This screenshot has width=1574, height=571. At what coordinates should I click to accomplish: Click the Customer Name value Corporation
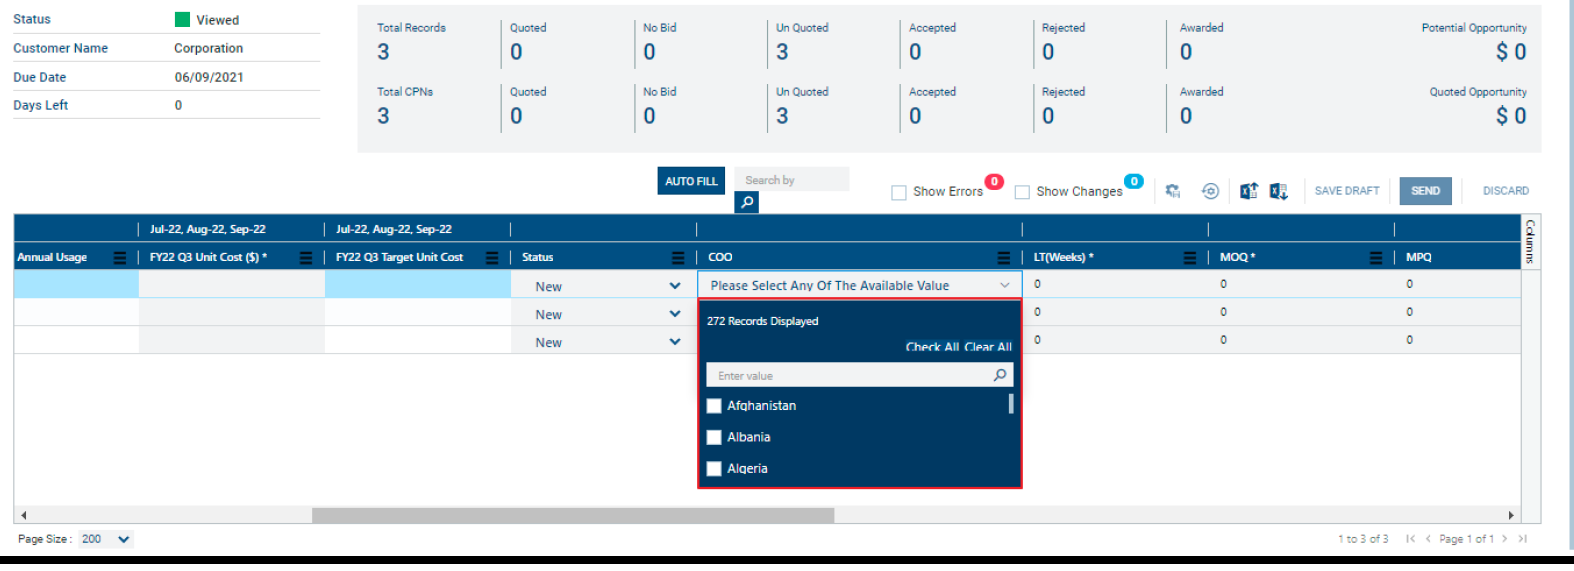click(x=208, y=48)
